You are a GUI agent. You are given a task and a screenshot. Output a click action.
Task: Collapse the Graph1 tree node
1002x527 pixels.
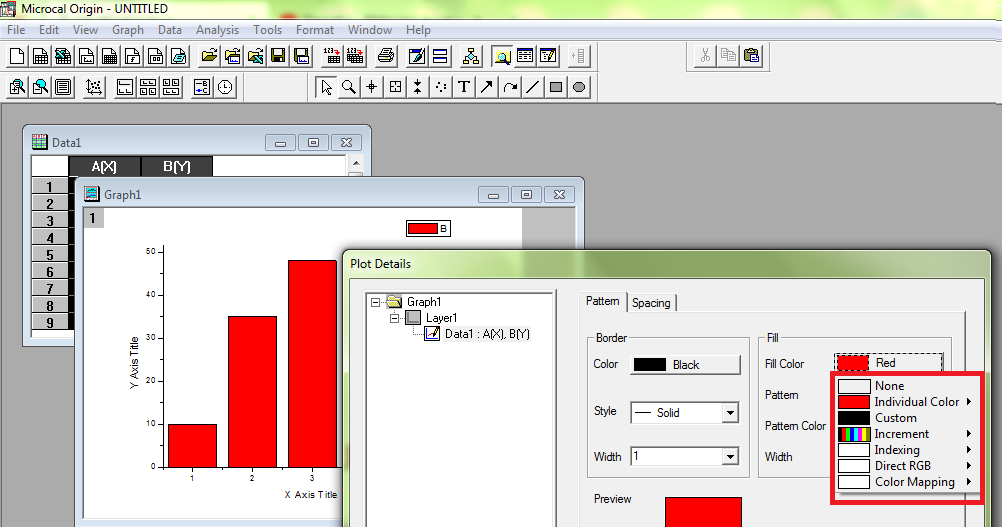tap(375, 302)
